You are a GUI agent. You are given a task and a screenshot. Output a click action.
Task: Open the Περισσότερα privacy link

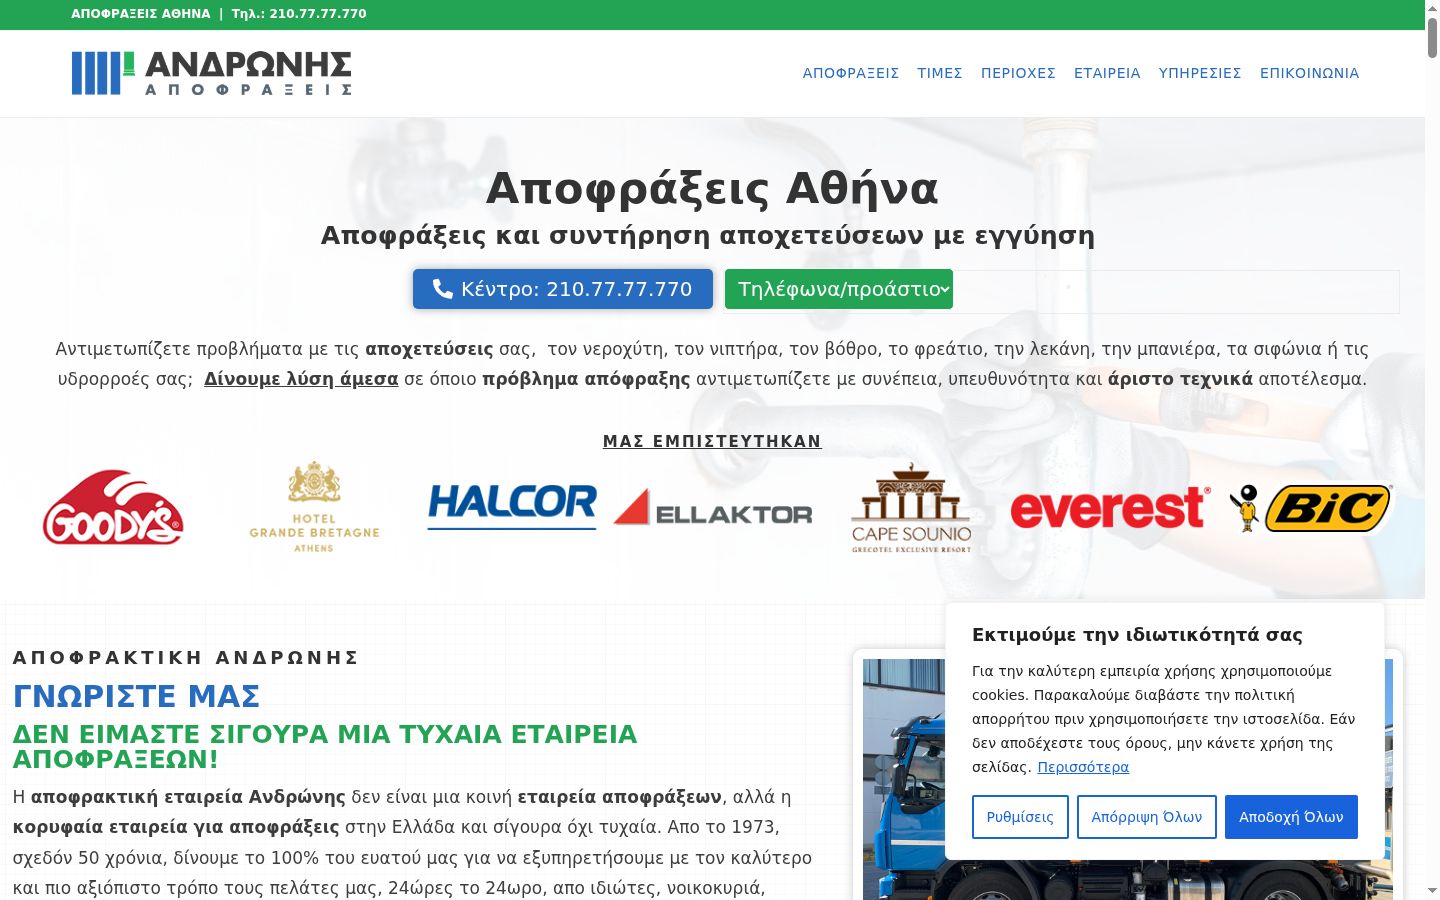point(1083,767)
